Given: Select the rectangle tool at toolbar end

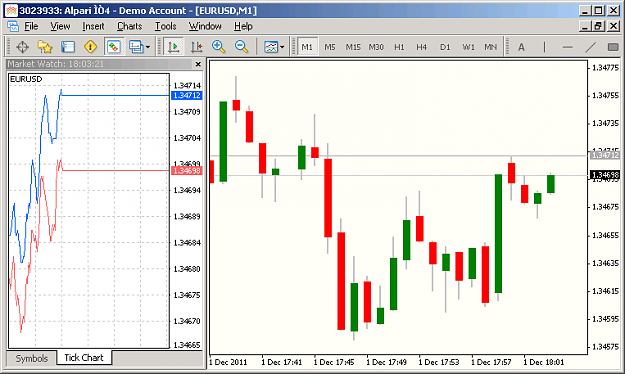Looking at the screenshot, I should 613,47.
